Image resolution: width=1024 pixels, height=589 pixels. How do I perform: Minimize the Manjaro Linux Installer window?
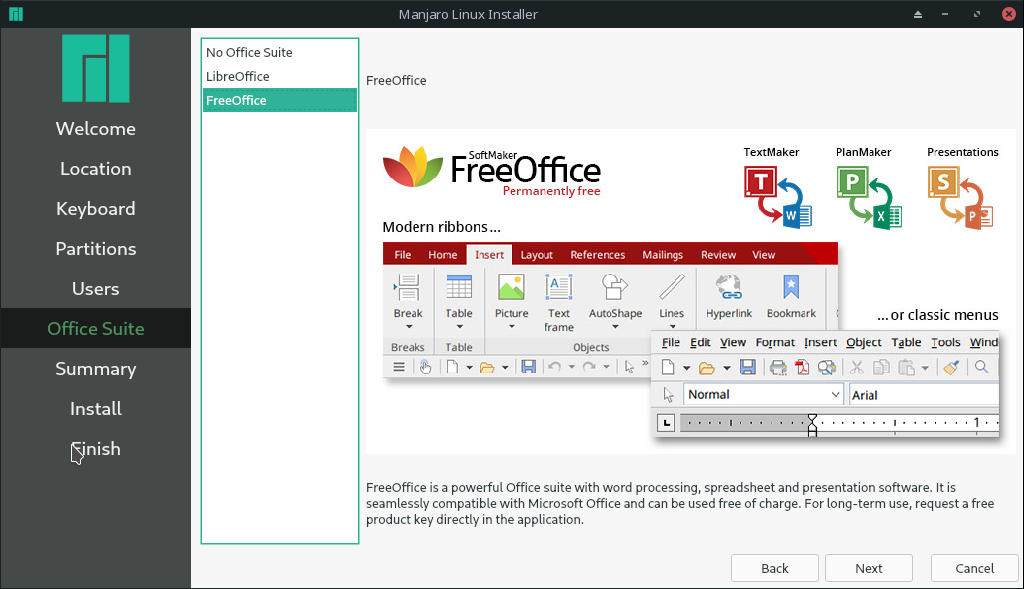click(945, 14)
